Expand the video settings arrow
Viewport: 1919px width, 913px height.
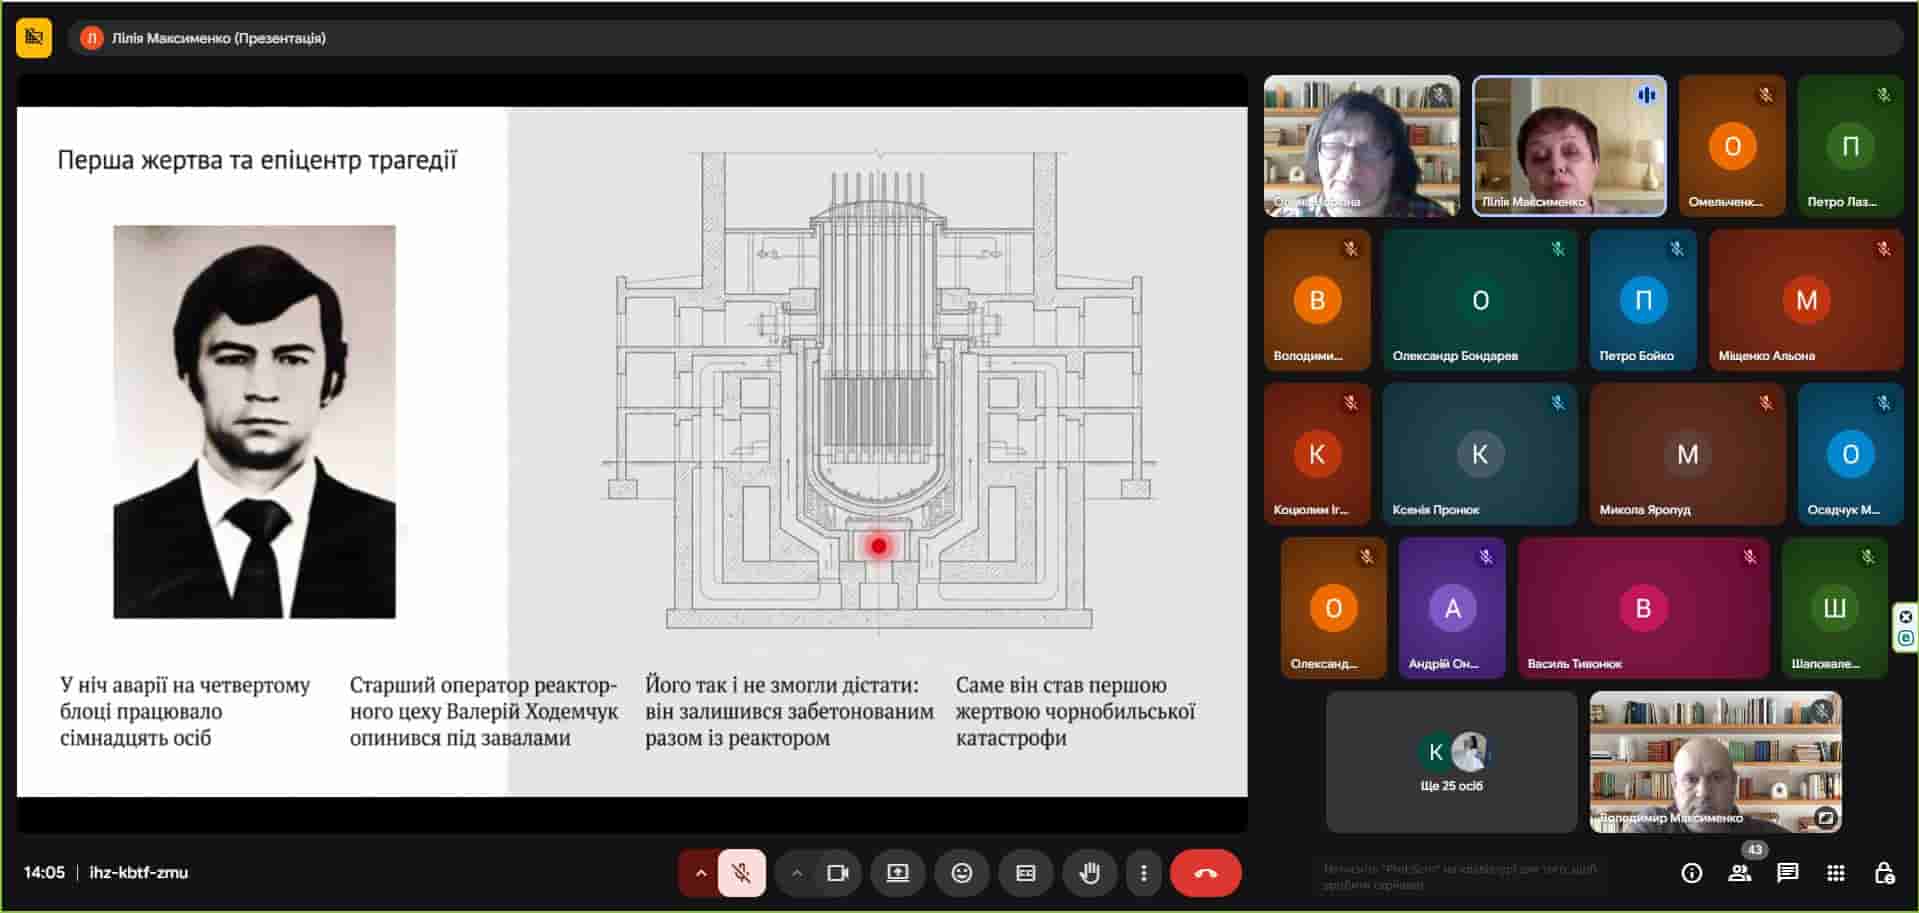tap(796, 873)
